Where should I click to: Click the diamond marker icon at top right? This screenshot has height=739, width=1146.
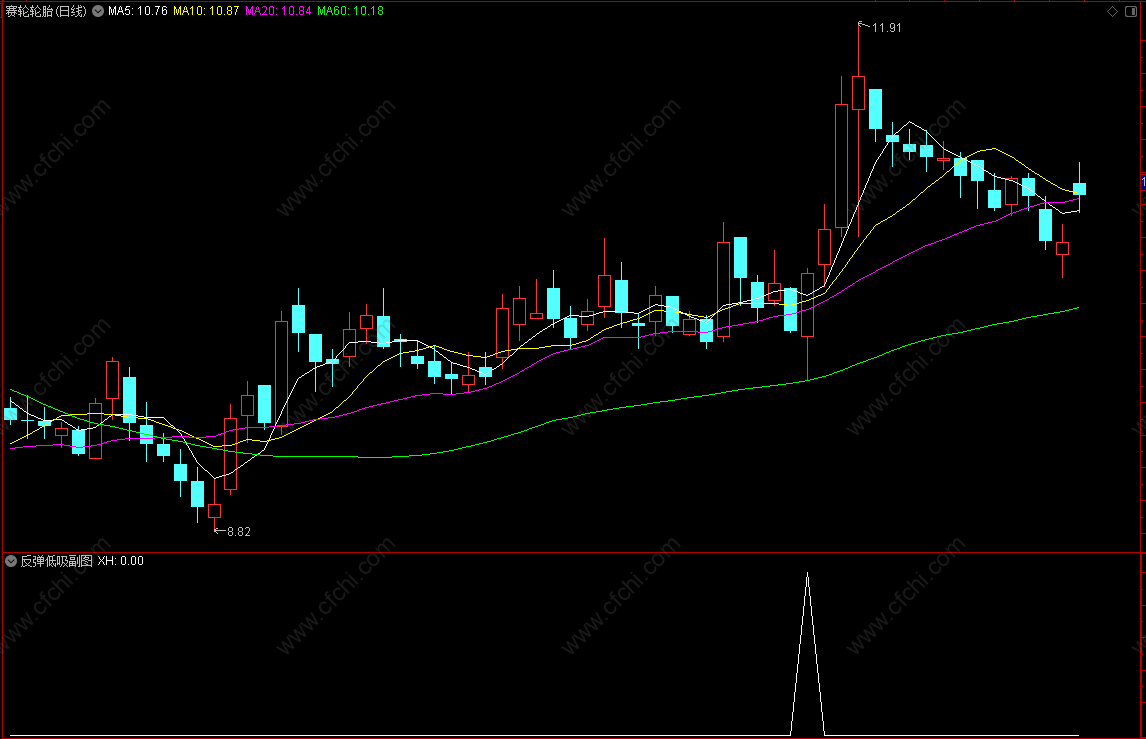(x=1112, y=11)
